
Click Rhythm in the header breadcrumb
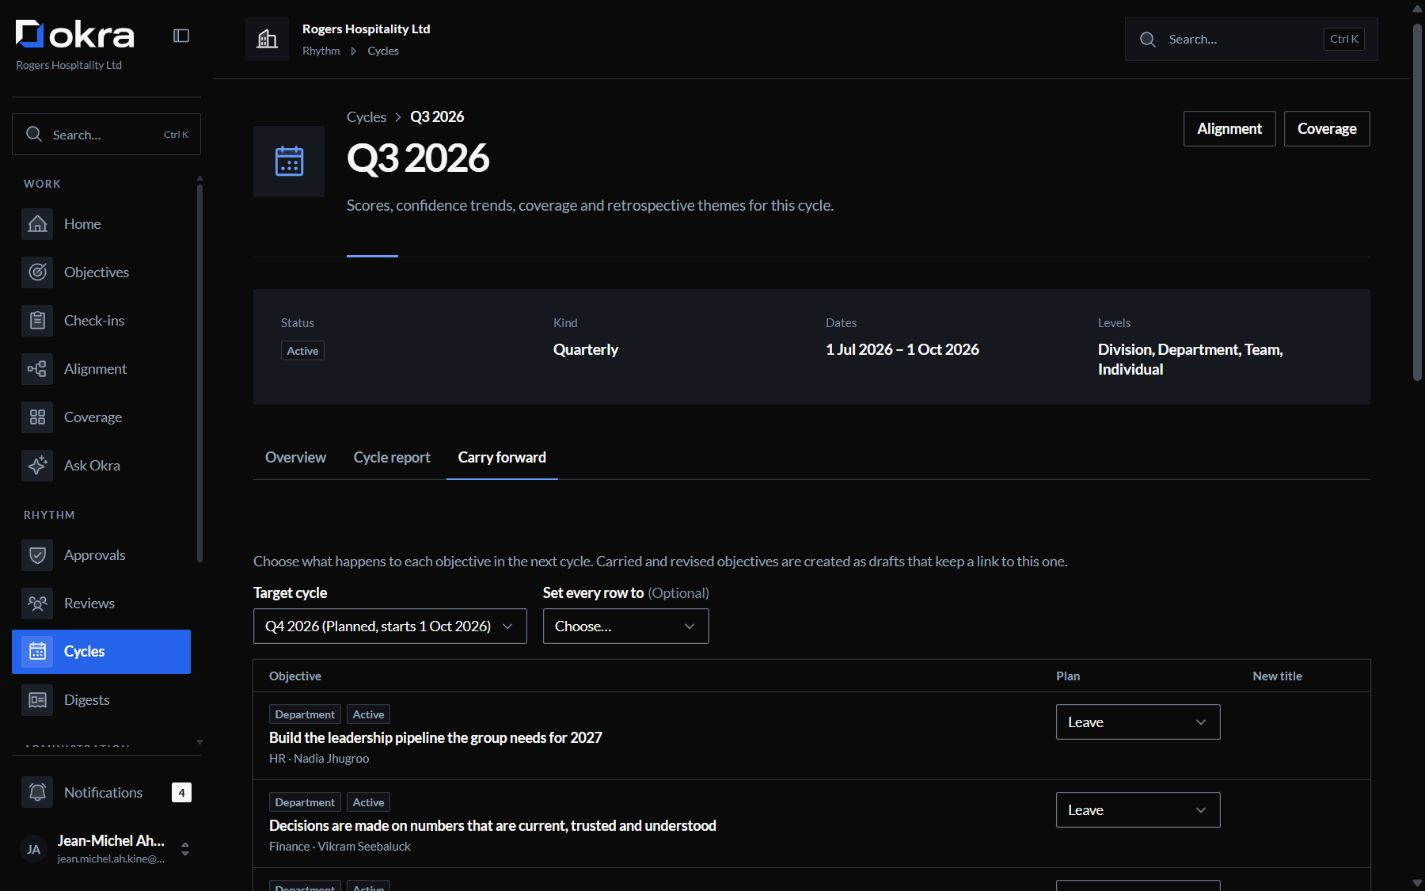(x=321, y=51)
